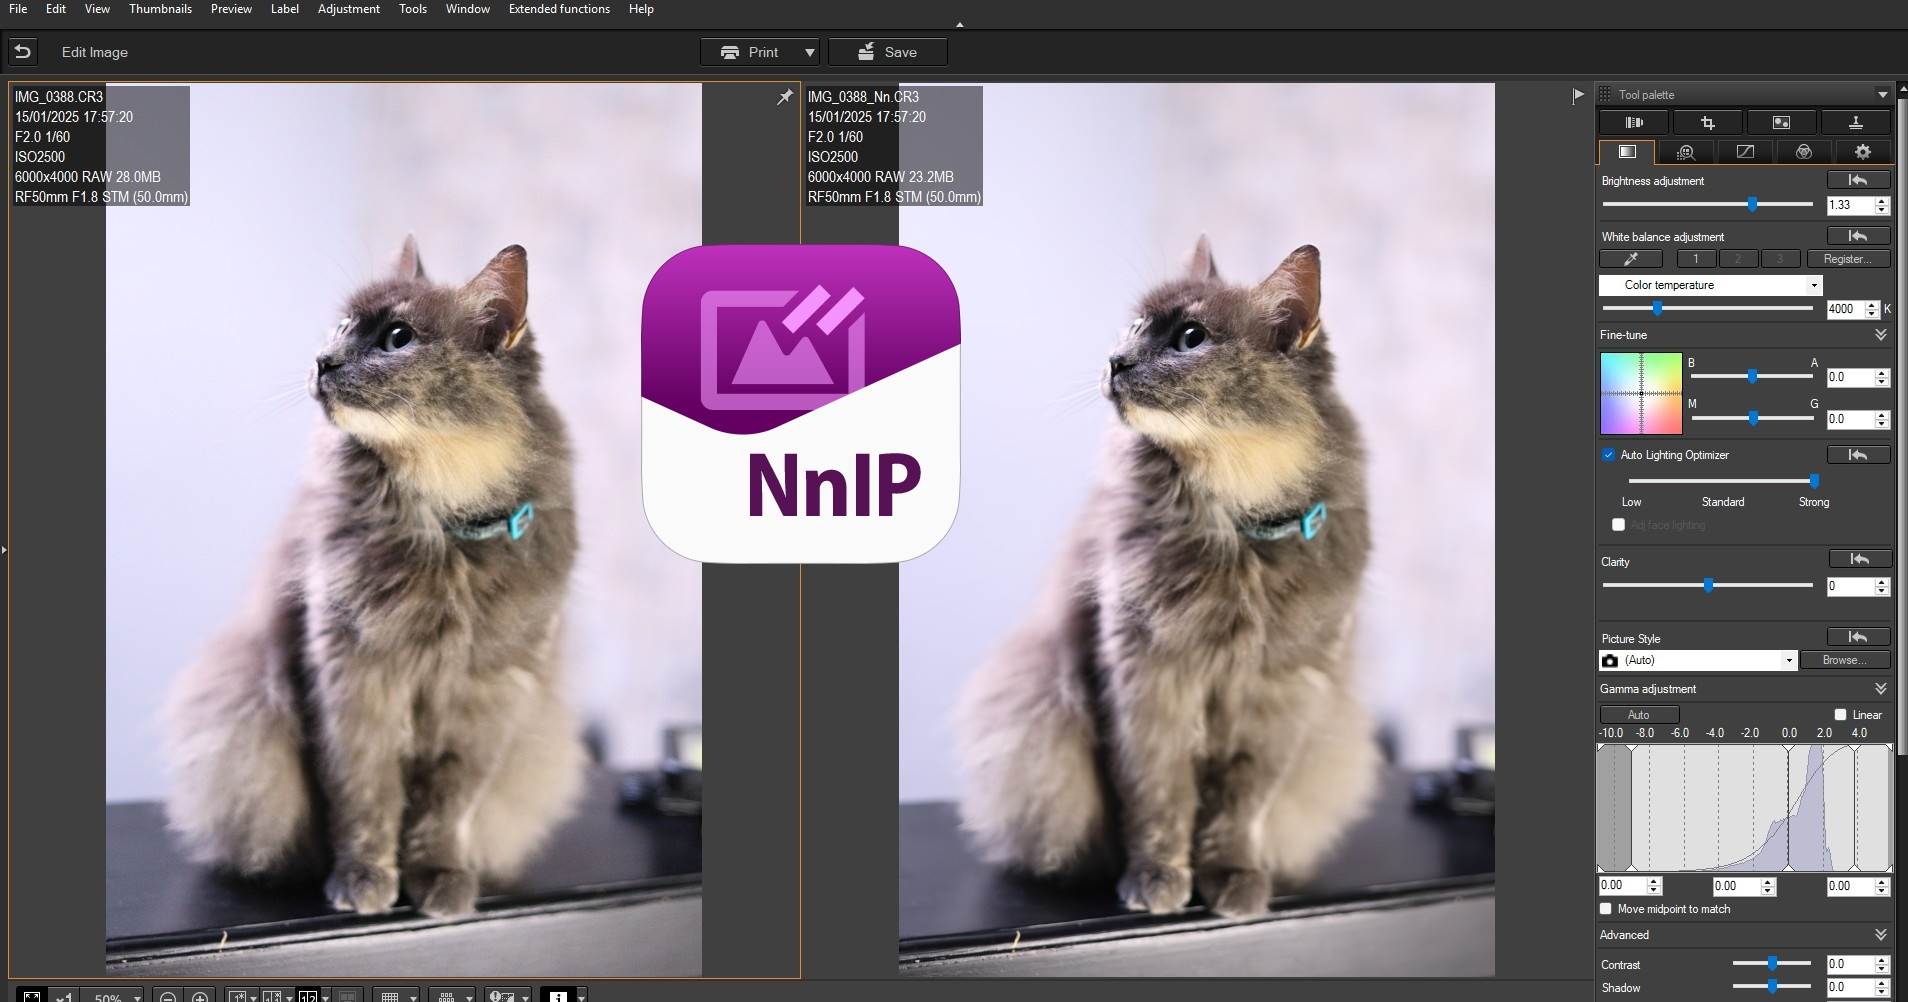This screenshot has width=1908, height=1002.
Task: Collapse the Gamma adjustment section
Action: point(1880,689)
